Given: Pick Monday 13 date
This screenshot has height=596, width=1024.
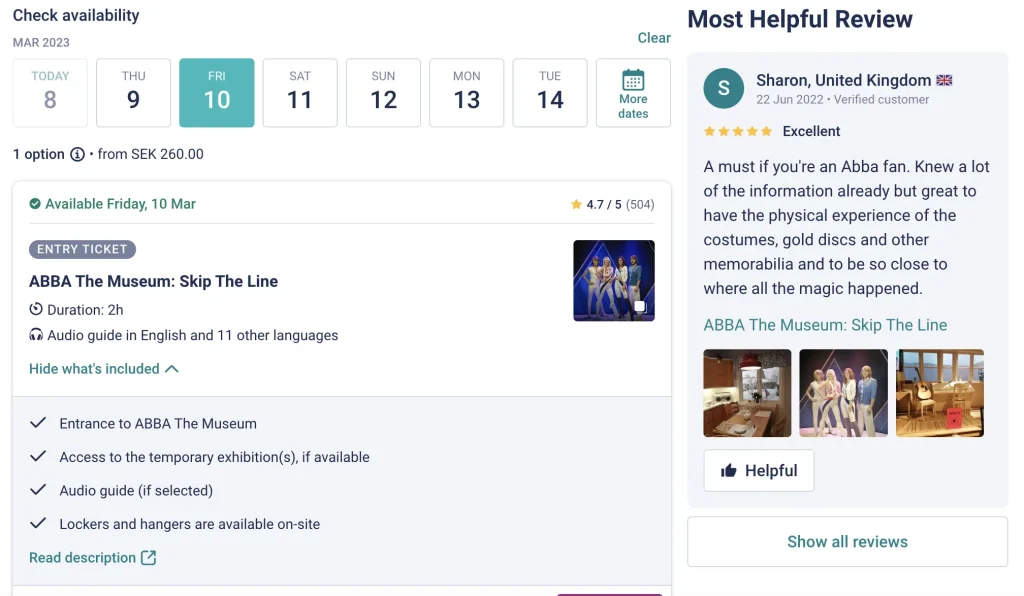Looking at the screenshot, I should pyautogui.click(x=466, y=93).
